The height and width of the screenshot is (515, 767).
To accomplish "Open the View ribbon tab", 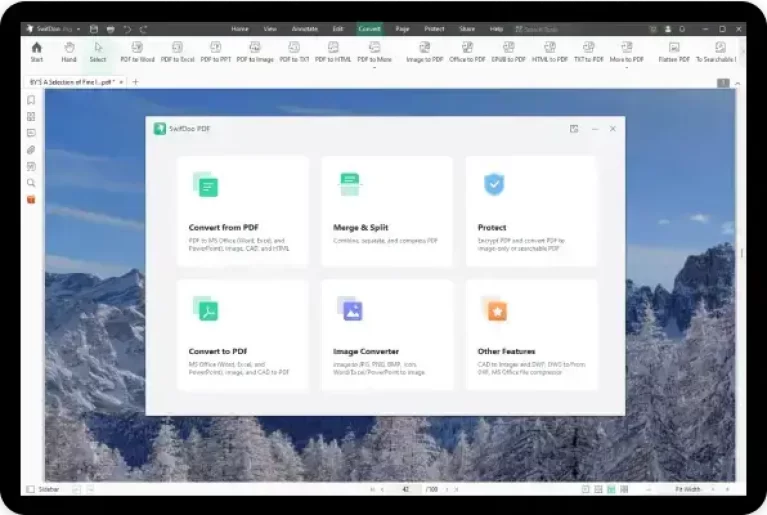I will coord(270,29).
